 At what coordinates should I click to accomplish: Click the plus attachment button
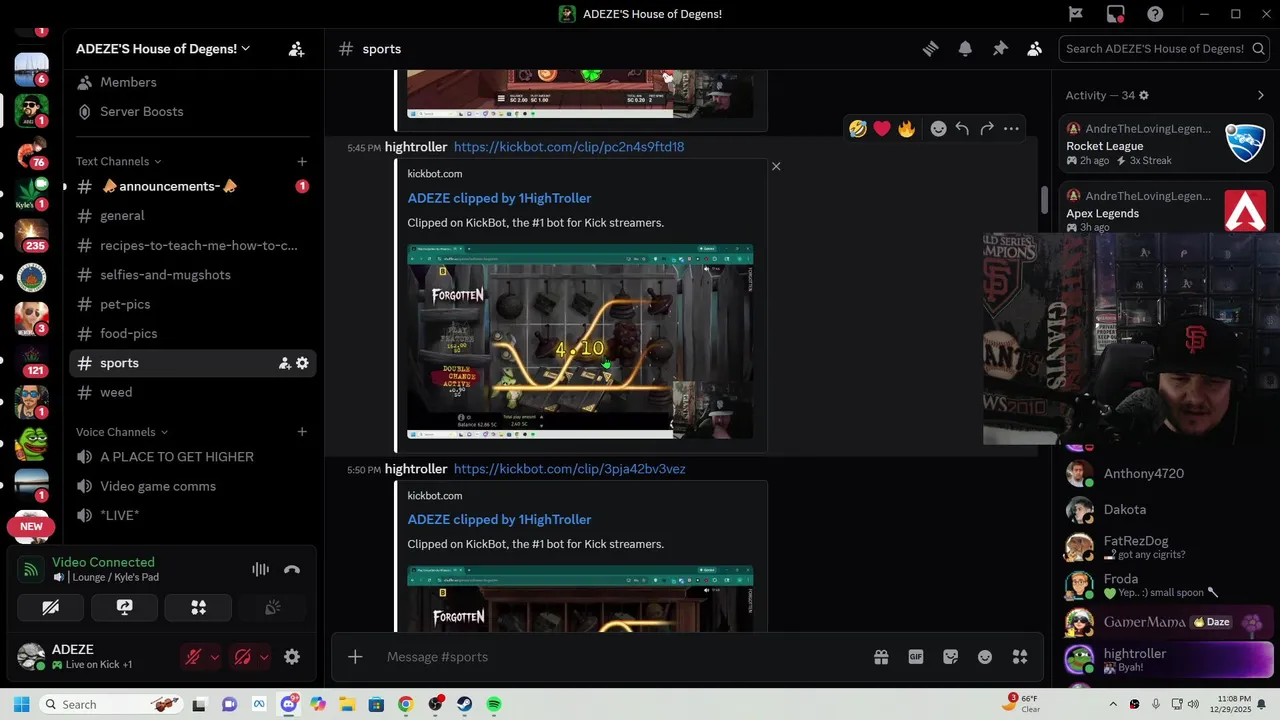tap(355, 657)
